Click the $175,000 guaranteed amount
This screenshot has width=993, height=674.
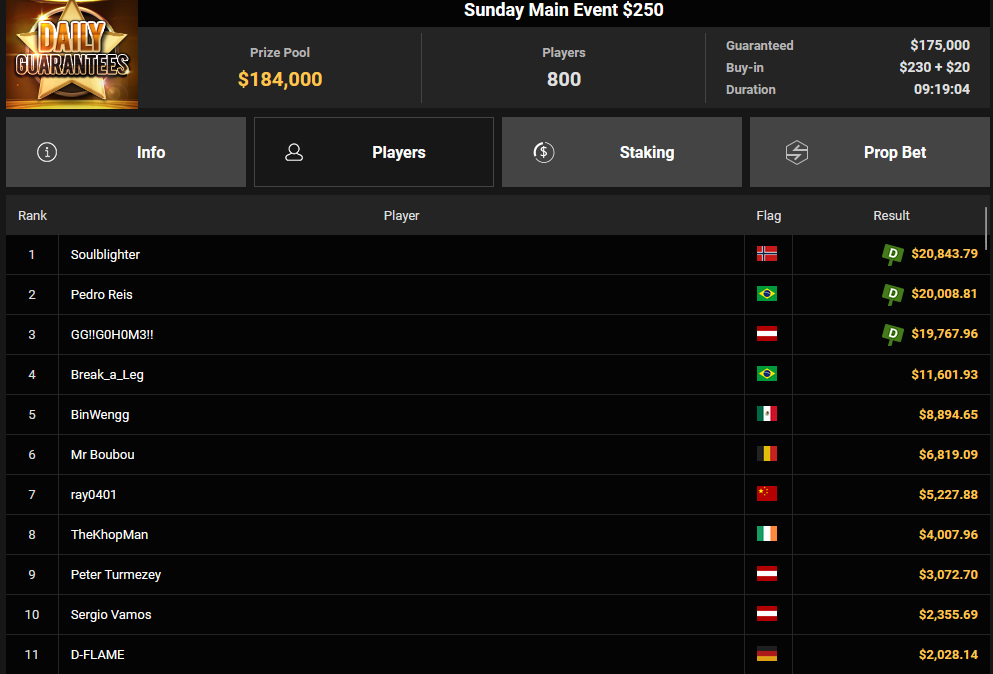[x=940, y=45]
